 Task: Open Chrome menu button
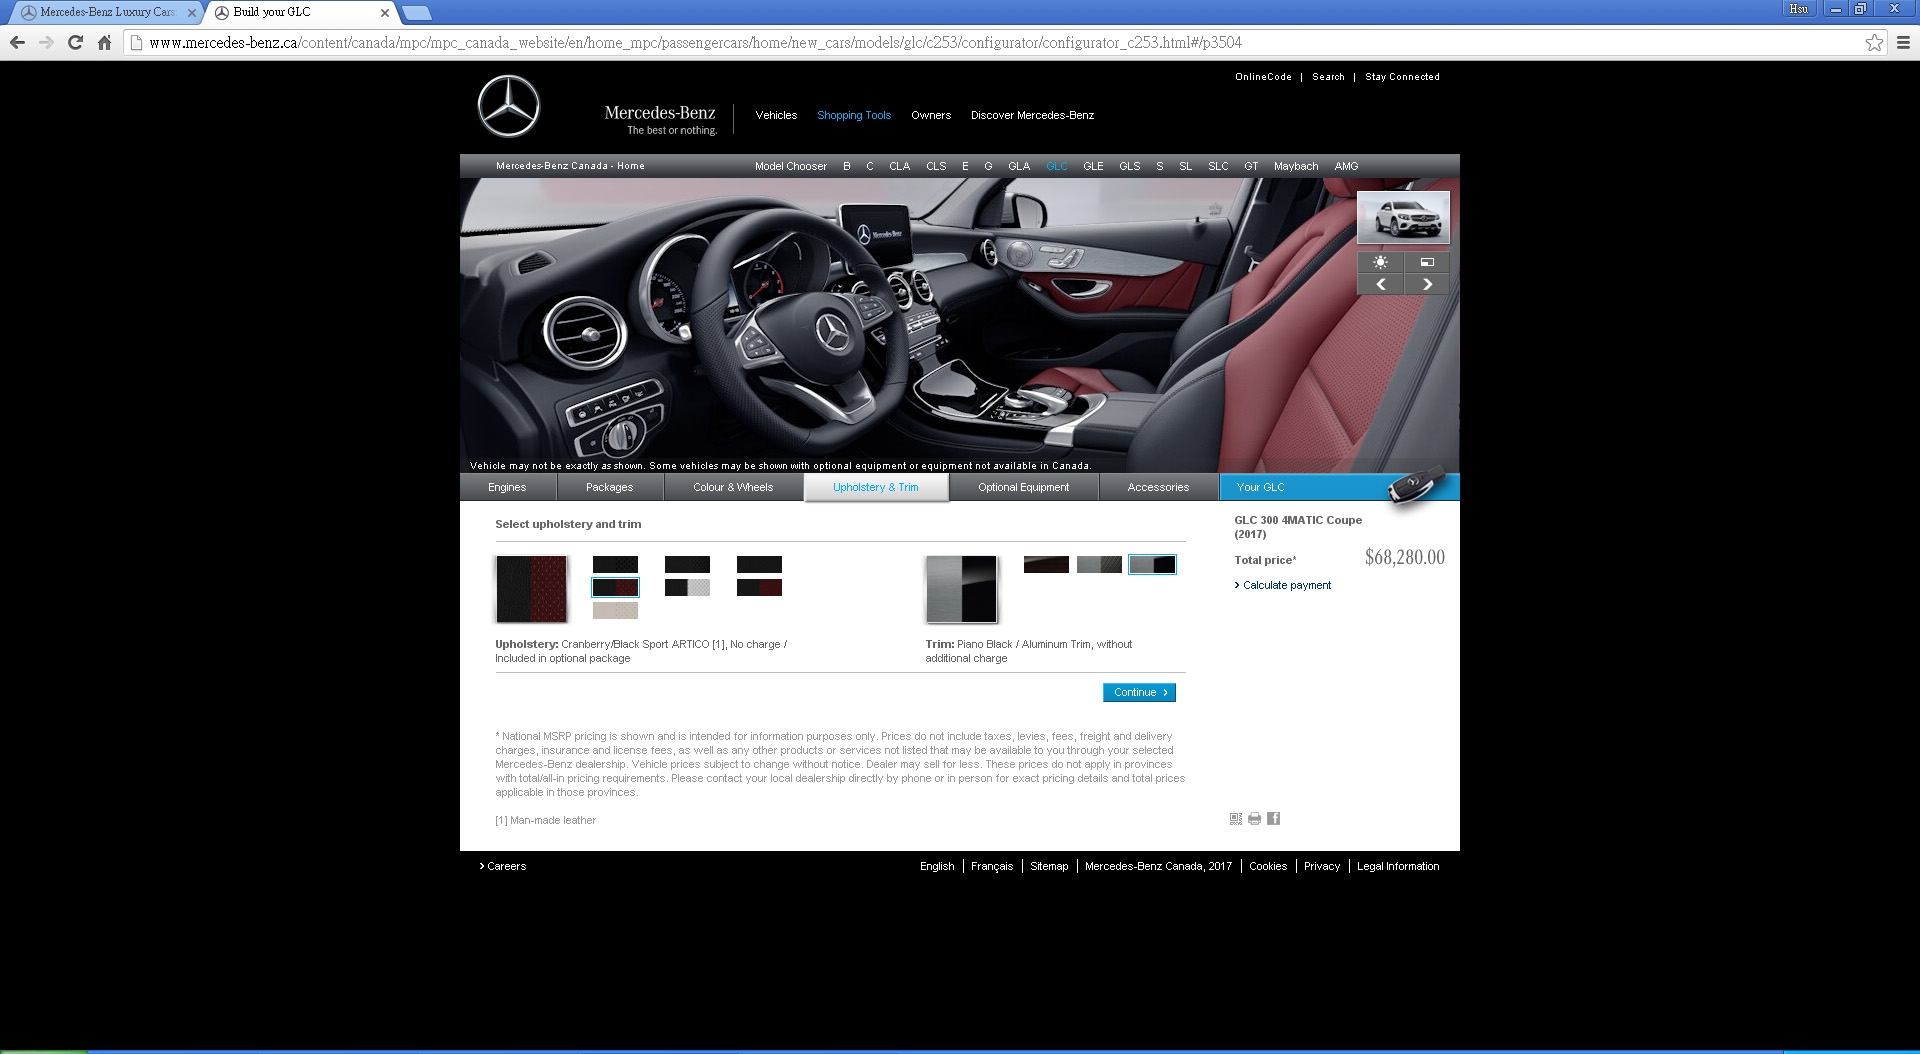[x=1903, y=42]
